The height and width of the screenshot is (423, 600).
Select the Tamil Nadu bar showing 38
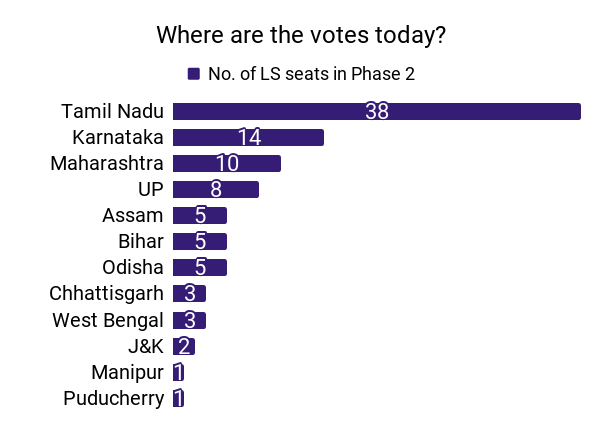[376, 111]
